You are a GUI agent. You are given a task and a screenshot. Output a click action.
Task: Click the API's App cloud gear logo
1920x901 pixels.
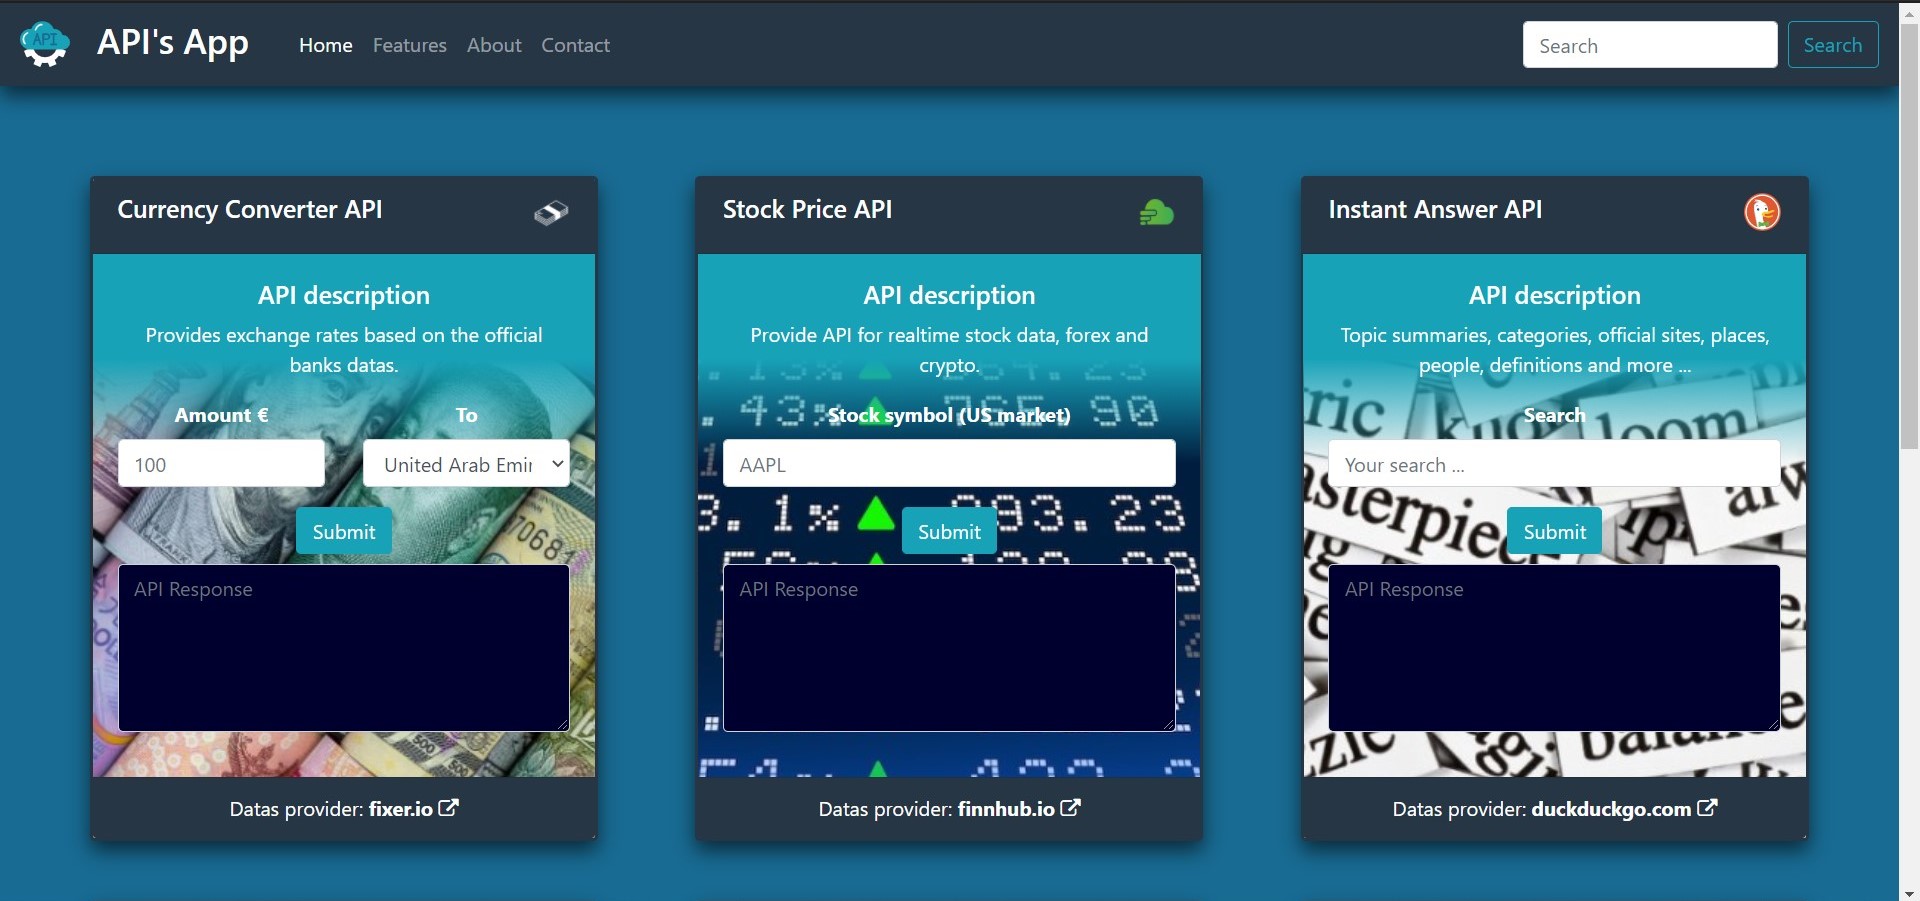pos(45,44)
